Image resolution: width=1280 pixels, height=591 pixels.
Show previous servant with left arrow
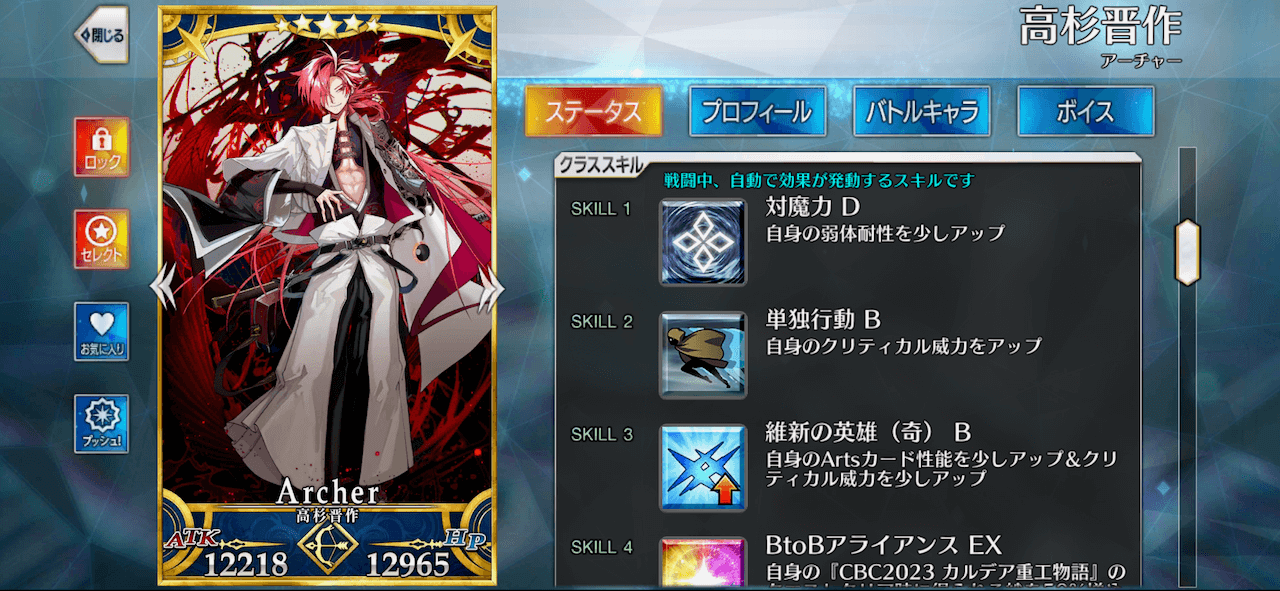click(x=163, y=288)
